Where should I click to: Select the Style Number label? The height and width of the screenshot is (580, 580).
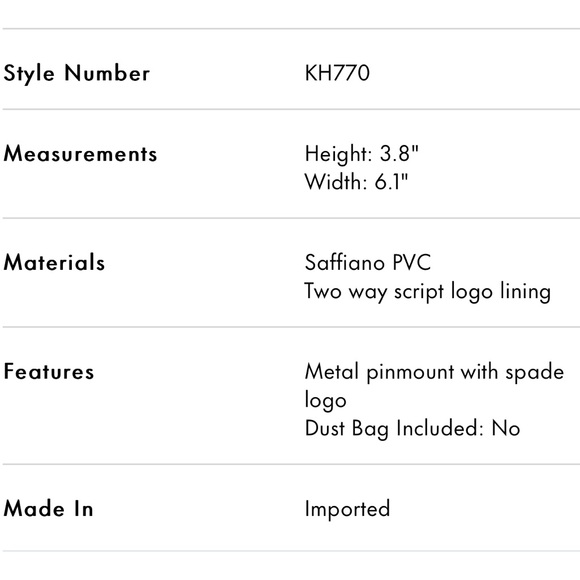point(77,73)
